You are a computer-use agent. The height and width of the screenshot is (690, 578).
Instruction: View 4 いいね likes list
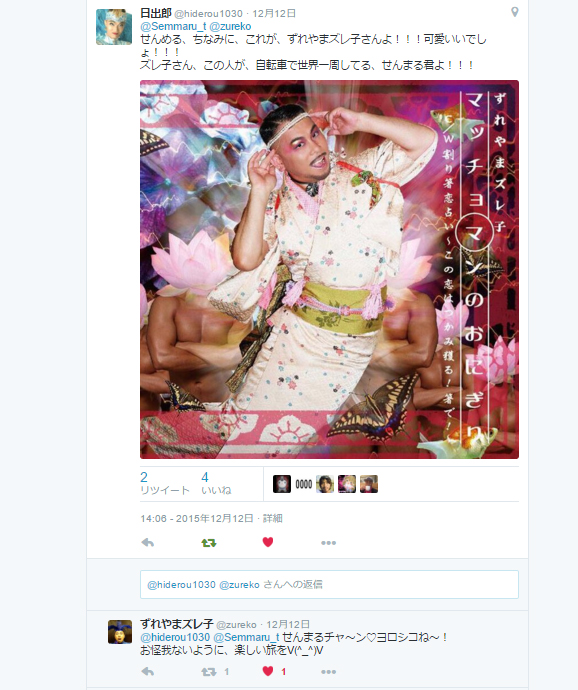(x=216, y=483)
